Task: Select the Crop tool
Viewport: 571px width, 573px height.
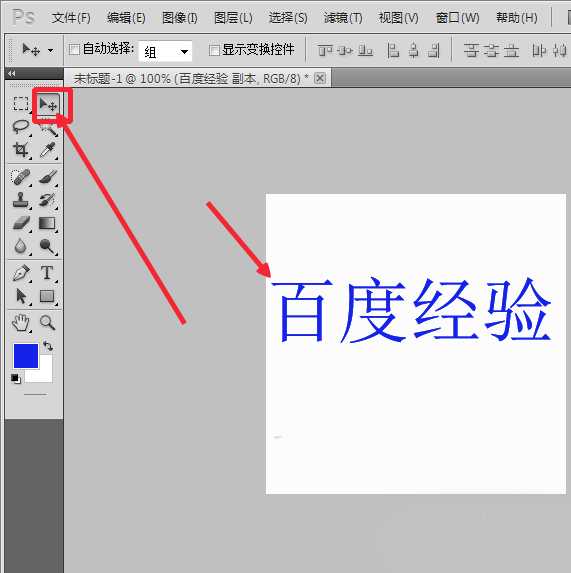Action: tap(21, 150)
